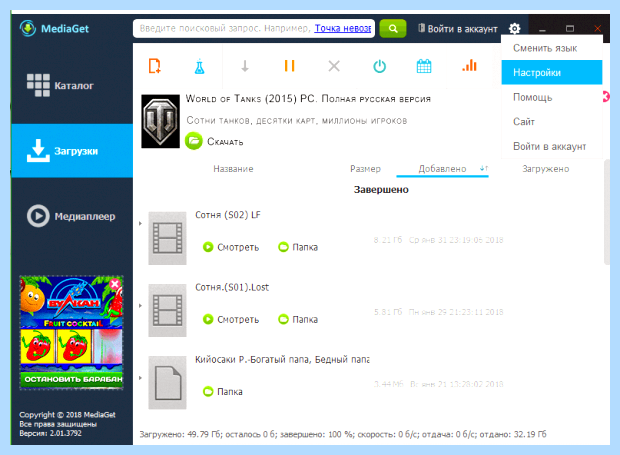The height and width of the screenshot is (455, 620).
Task: Click Войти в аккаунт in the dropdown menu
Action: (552, 146)
